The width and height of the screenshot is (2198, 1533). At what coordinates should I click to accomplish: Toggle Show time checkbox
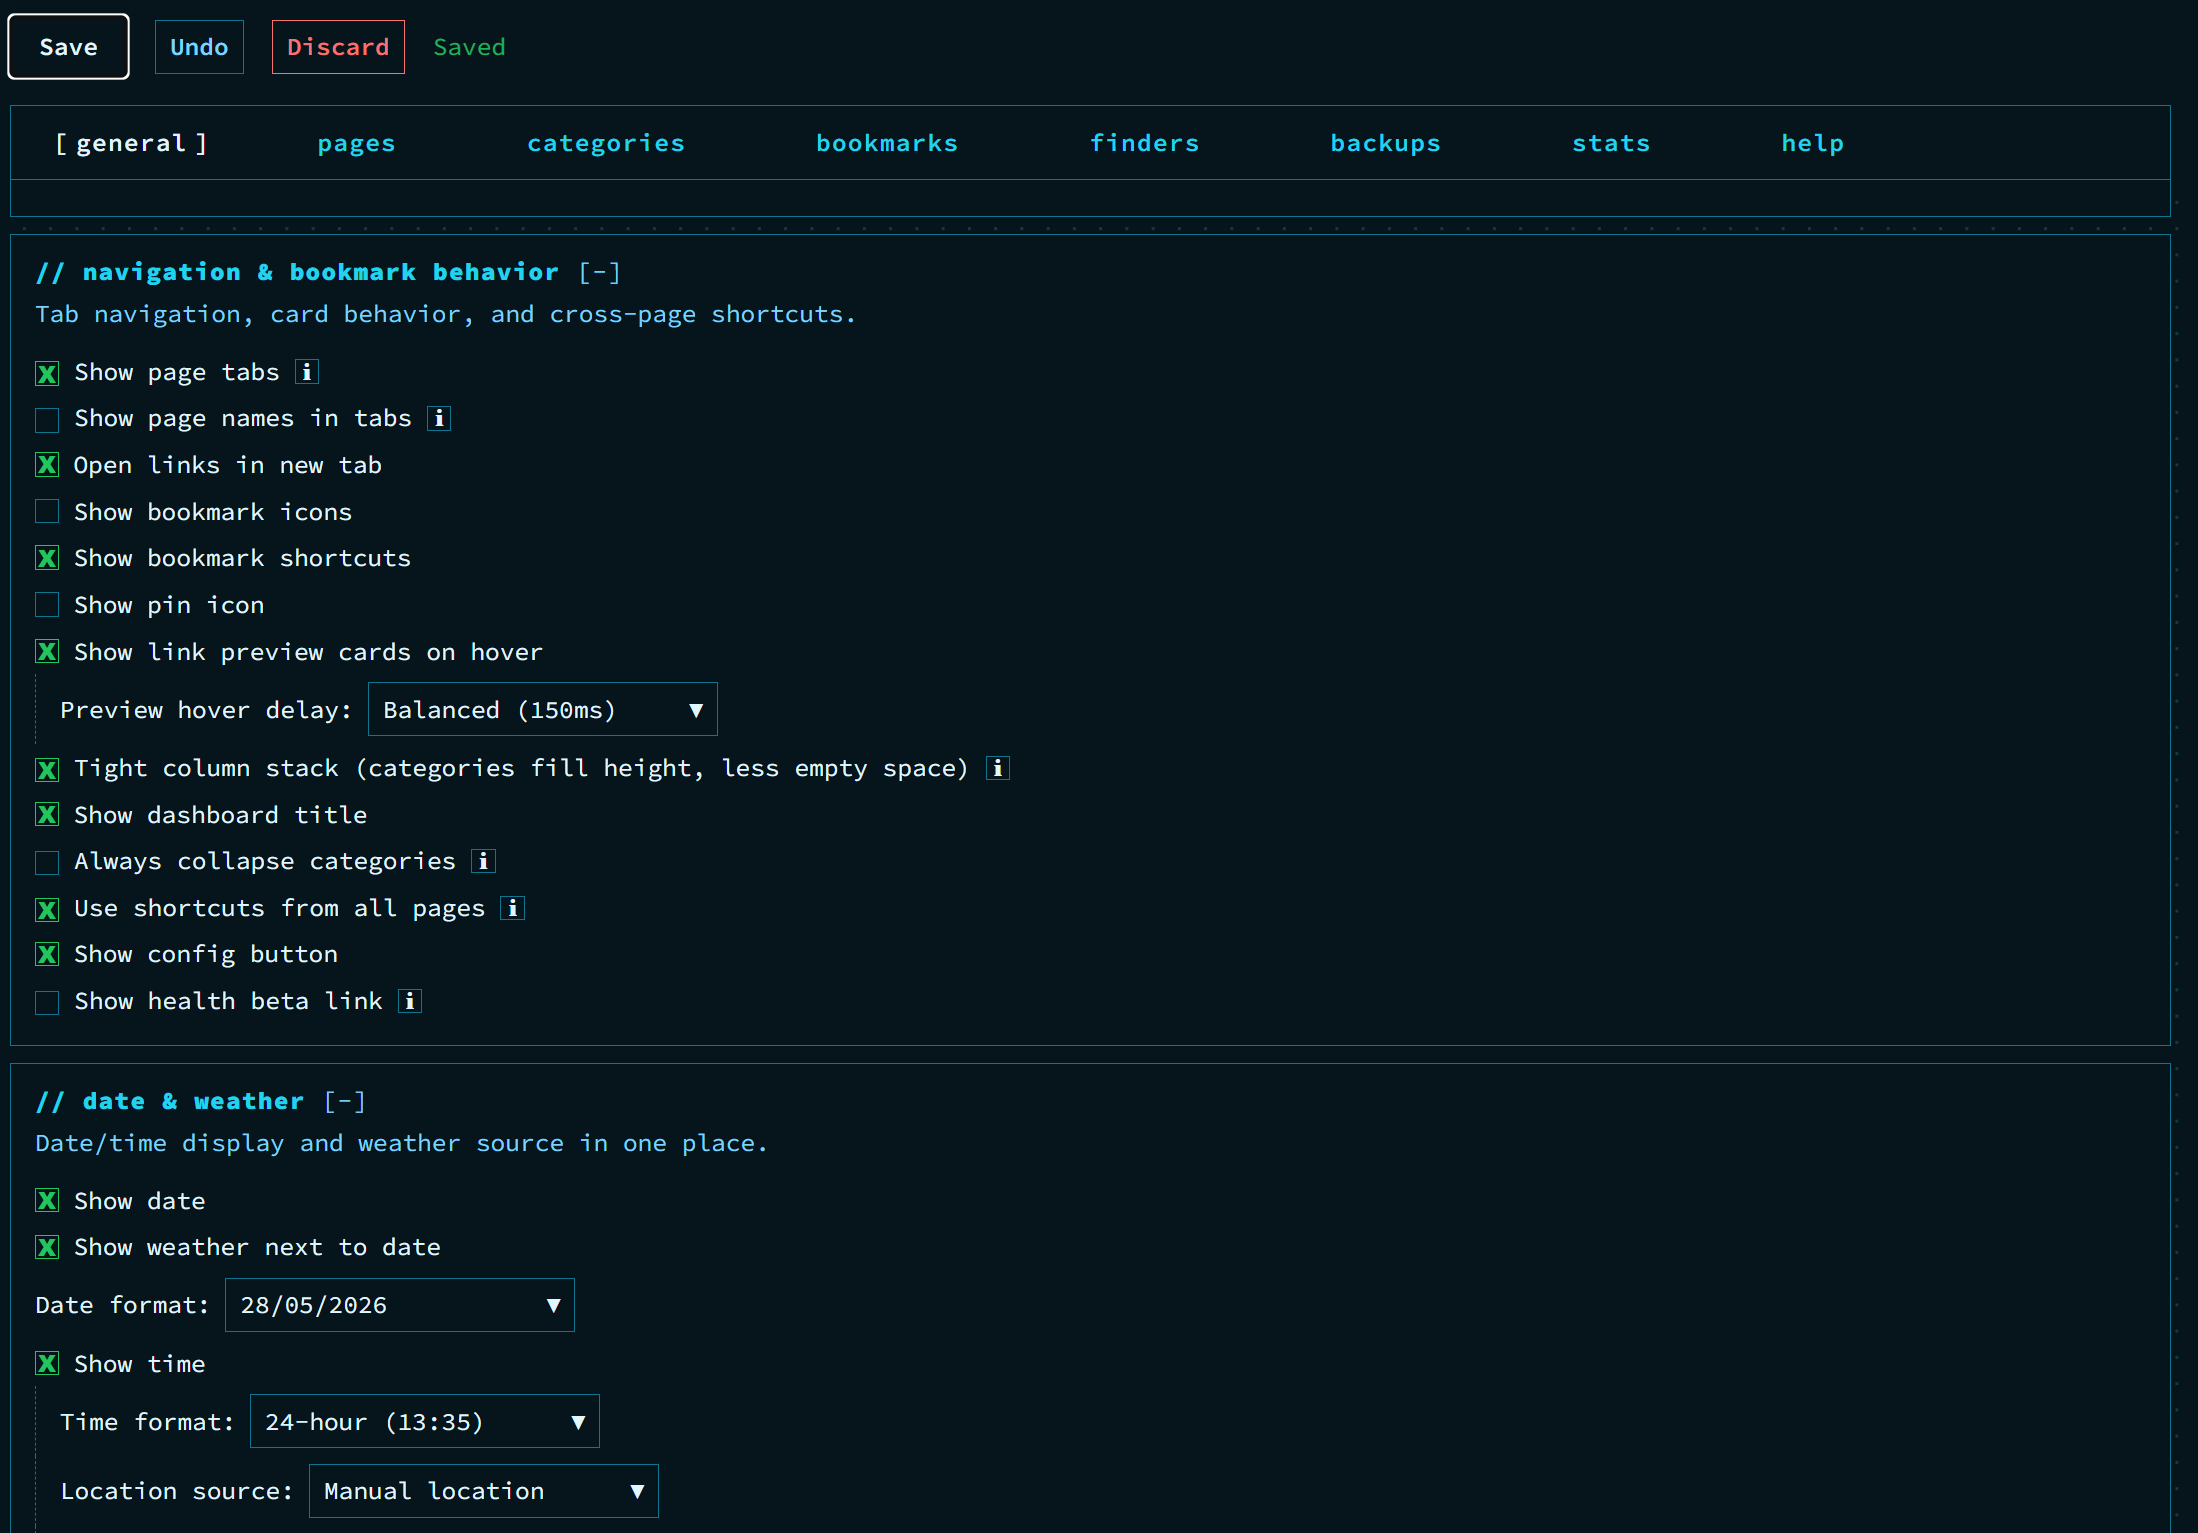click(x=47, y=1364)
